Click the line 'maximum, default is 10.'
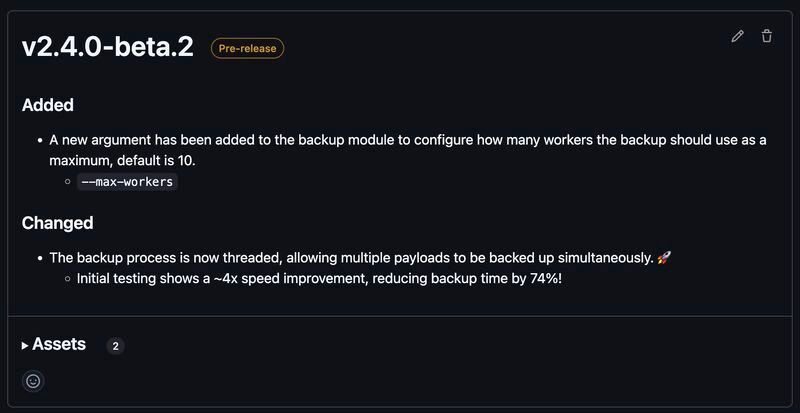 click(122, 161)
